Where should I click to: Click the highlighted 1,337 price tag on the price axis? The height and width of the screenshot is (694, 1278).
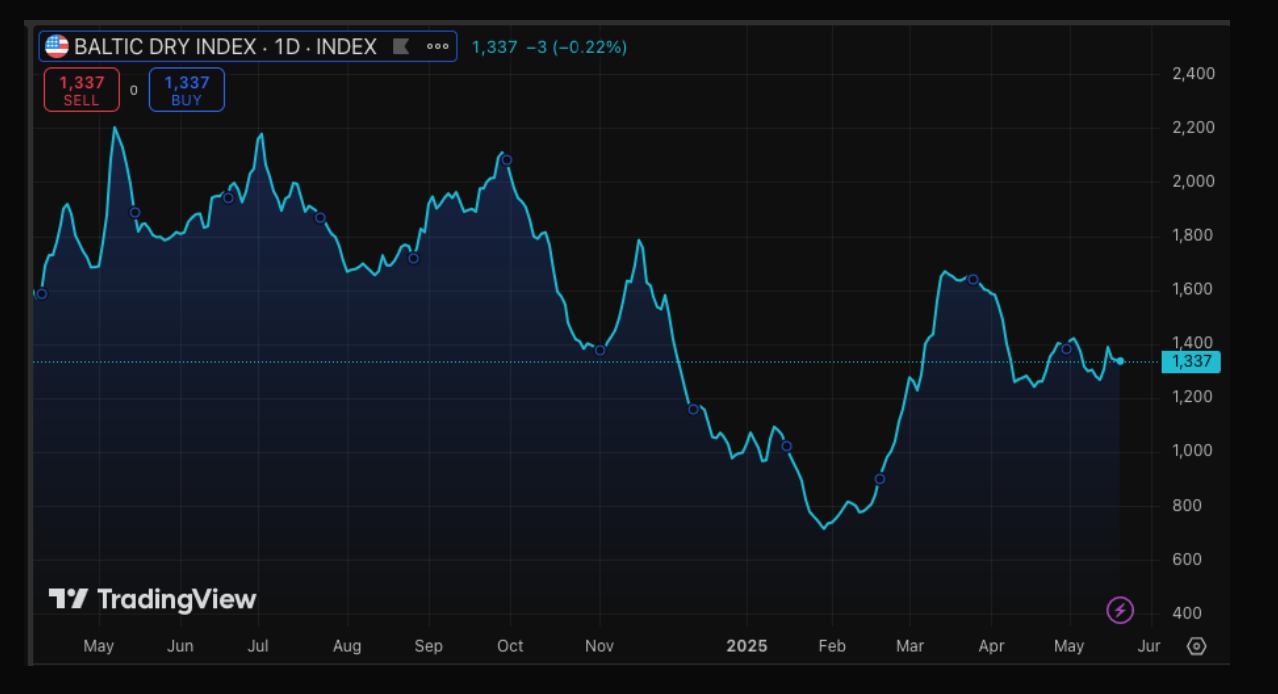(x=1191, y=362)
